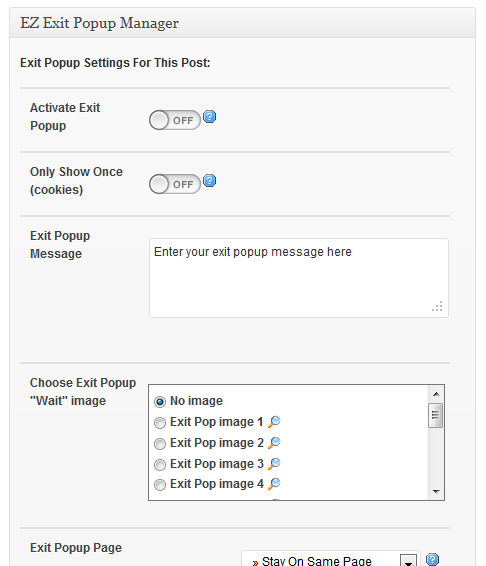Select Exit Pop image 2 radio button

tap(160, 444)
